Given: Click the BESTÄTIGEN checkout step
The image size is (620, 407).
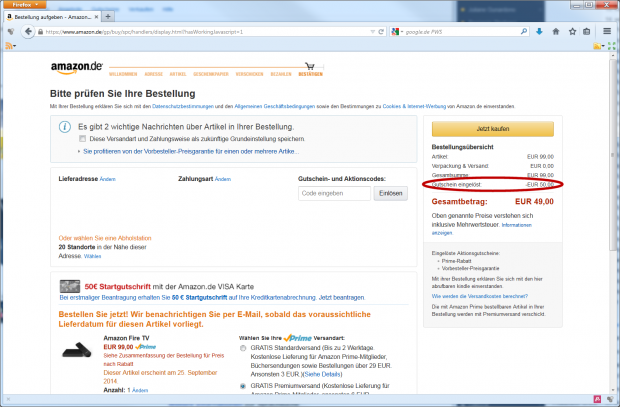Looking at the screenshot, I should (310, 74).
